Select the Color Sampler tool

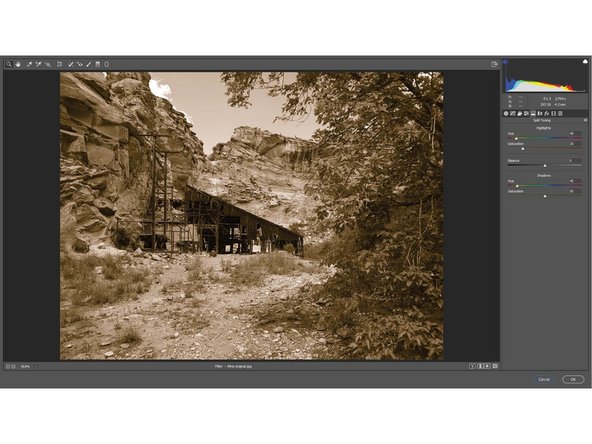[x=38, y=65]
